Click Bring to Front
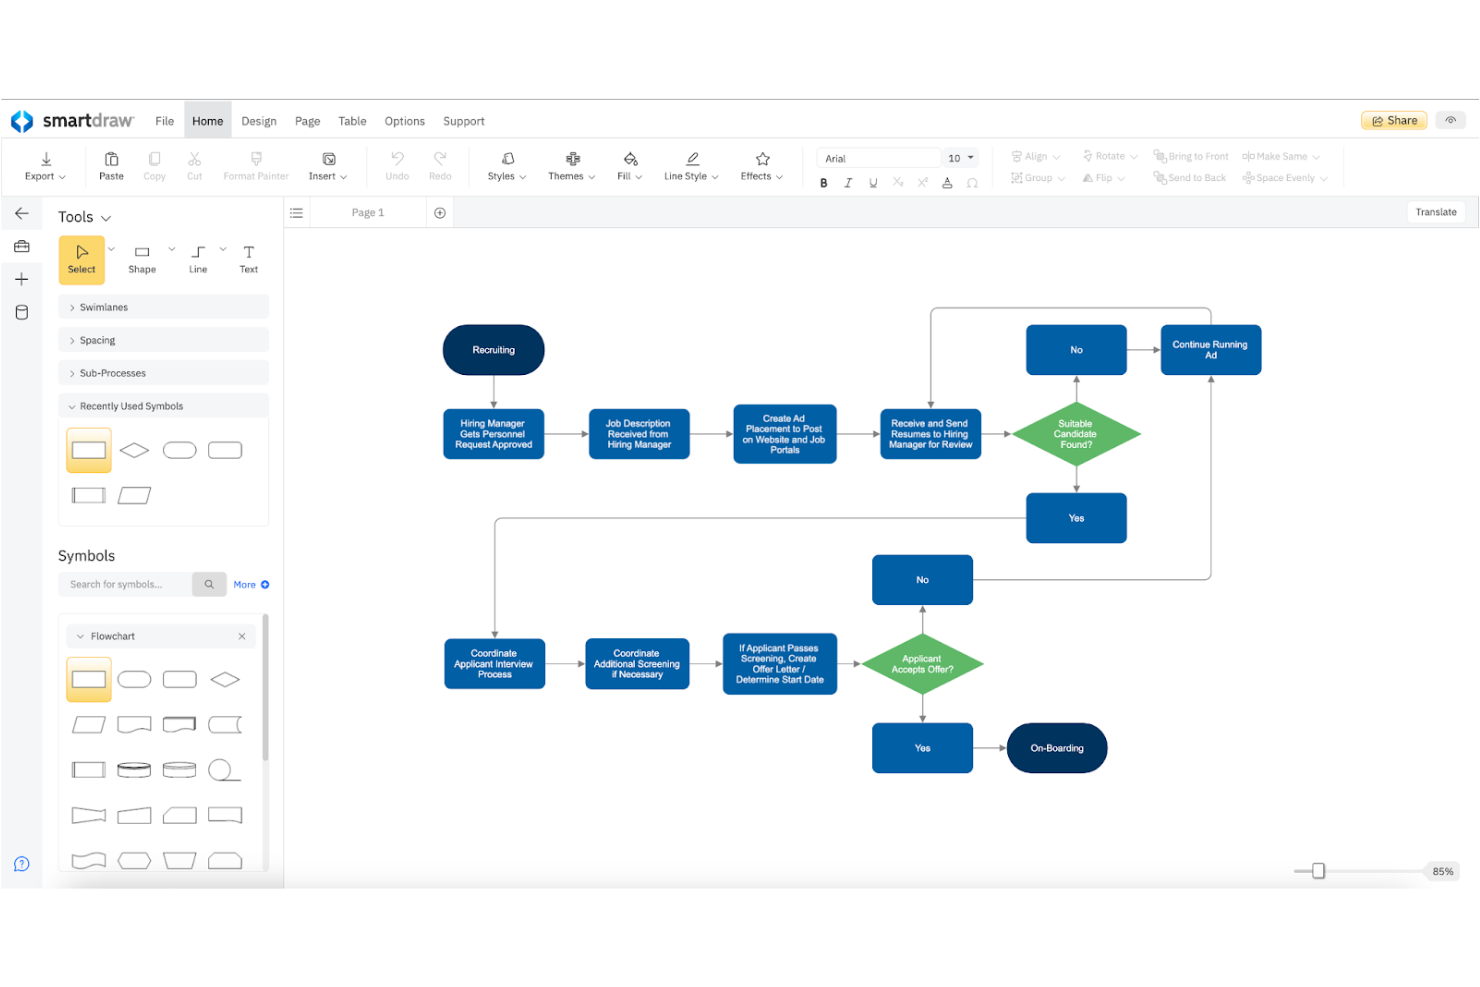 [1191, 156]
